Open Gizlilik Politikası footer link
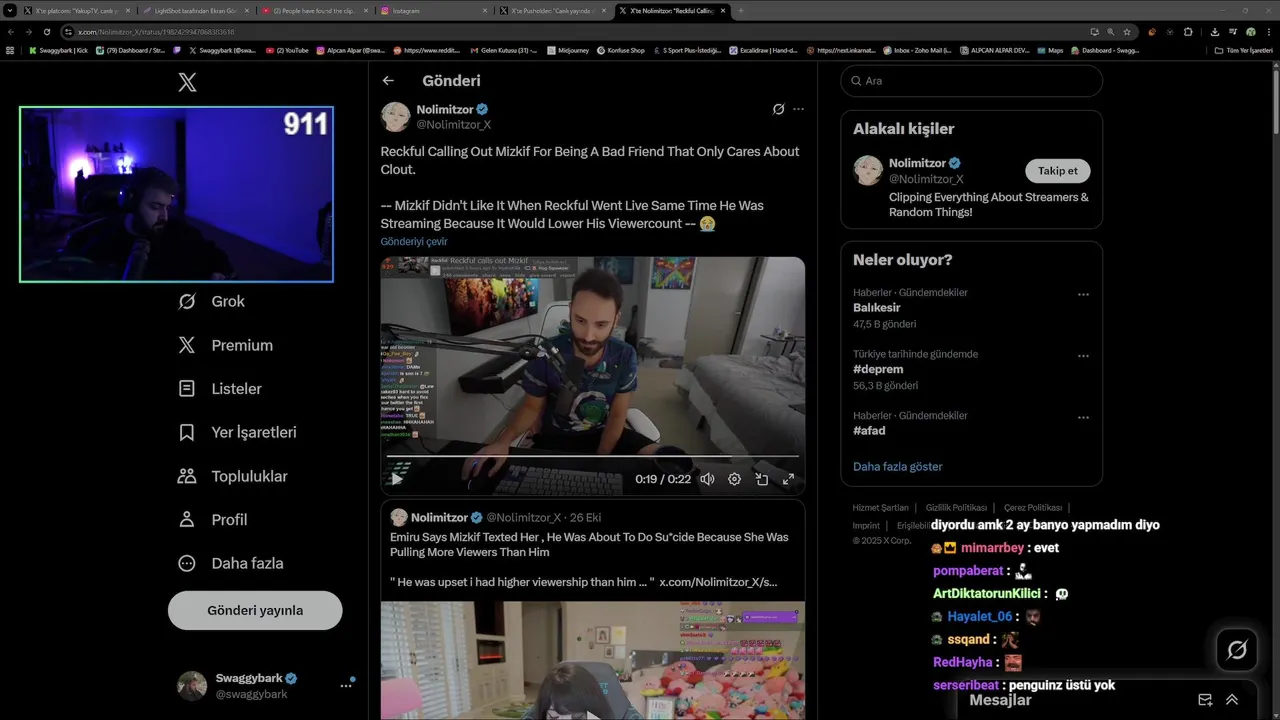The height and width of the screenshot is (720, 1280). point(956,508)
